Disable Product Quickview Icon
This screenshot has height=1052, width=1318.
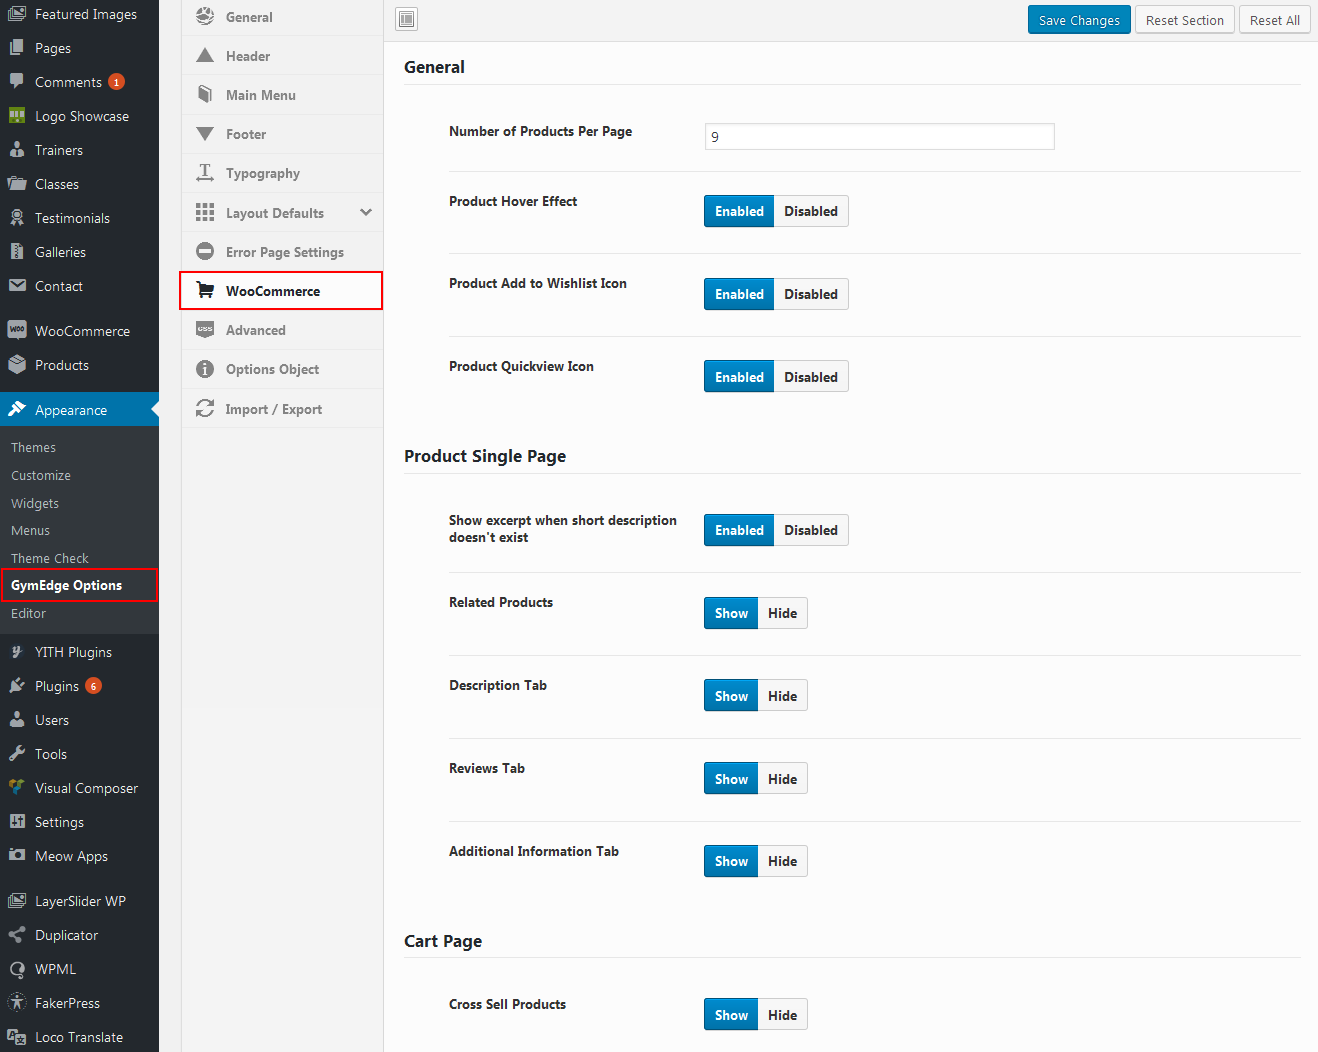click(x=811, y=377)
